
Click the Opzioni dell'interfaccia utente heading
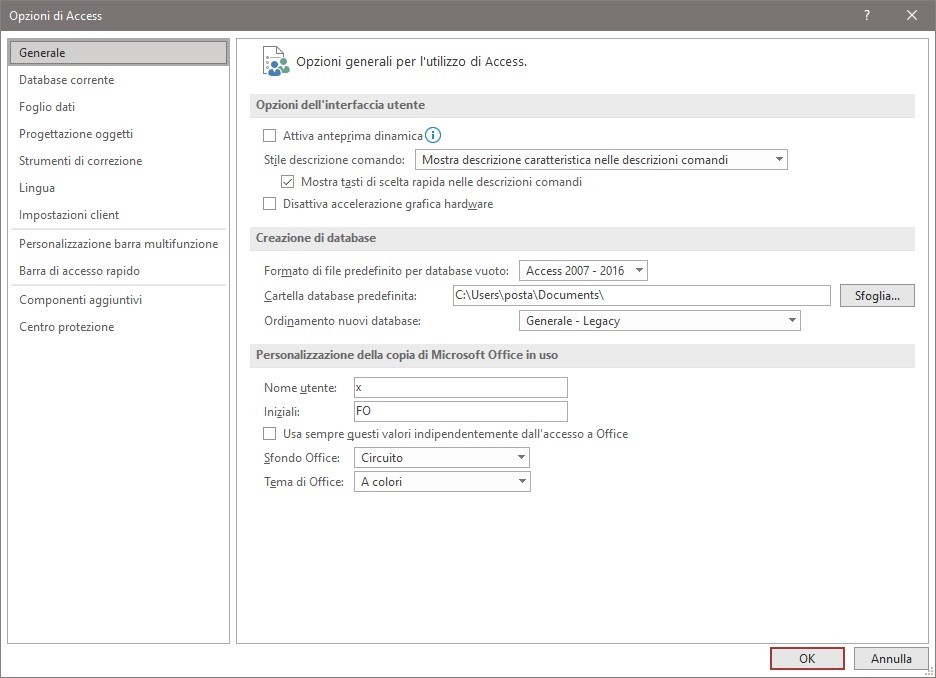pos(340,105)
